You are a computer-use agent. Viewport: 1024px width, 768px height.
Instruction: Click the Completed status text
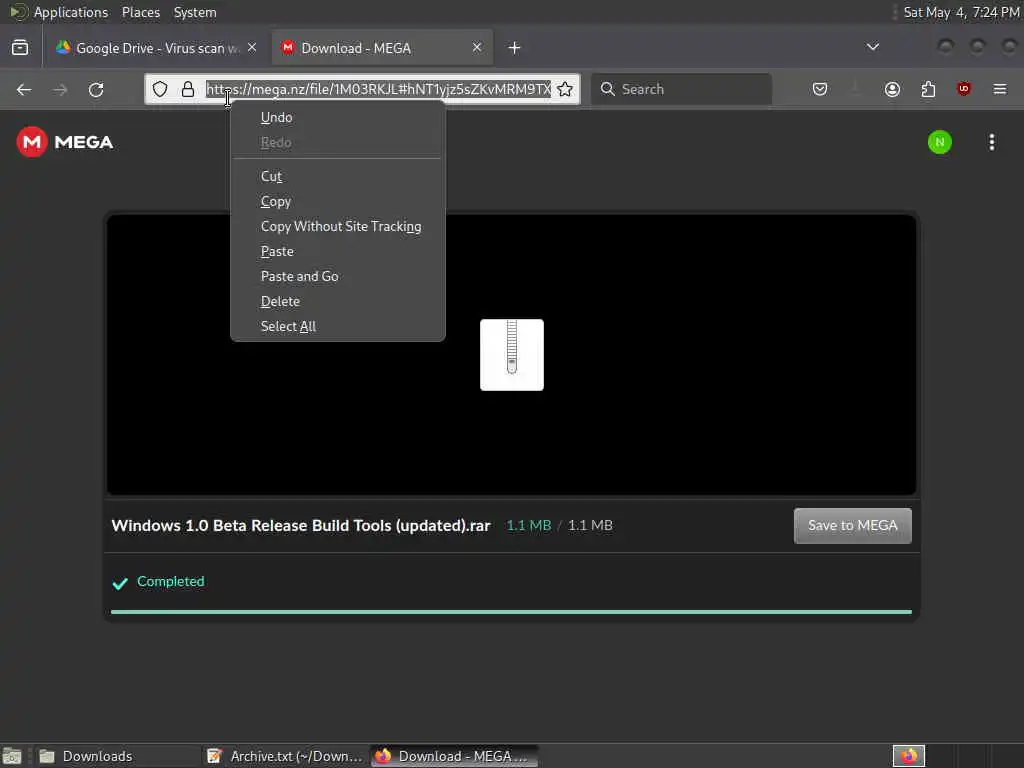pyautogui.click(x=170, y=581)
